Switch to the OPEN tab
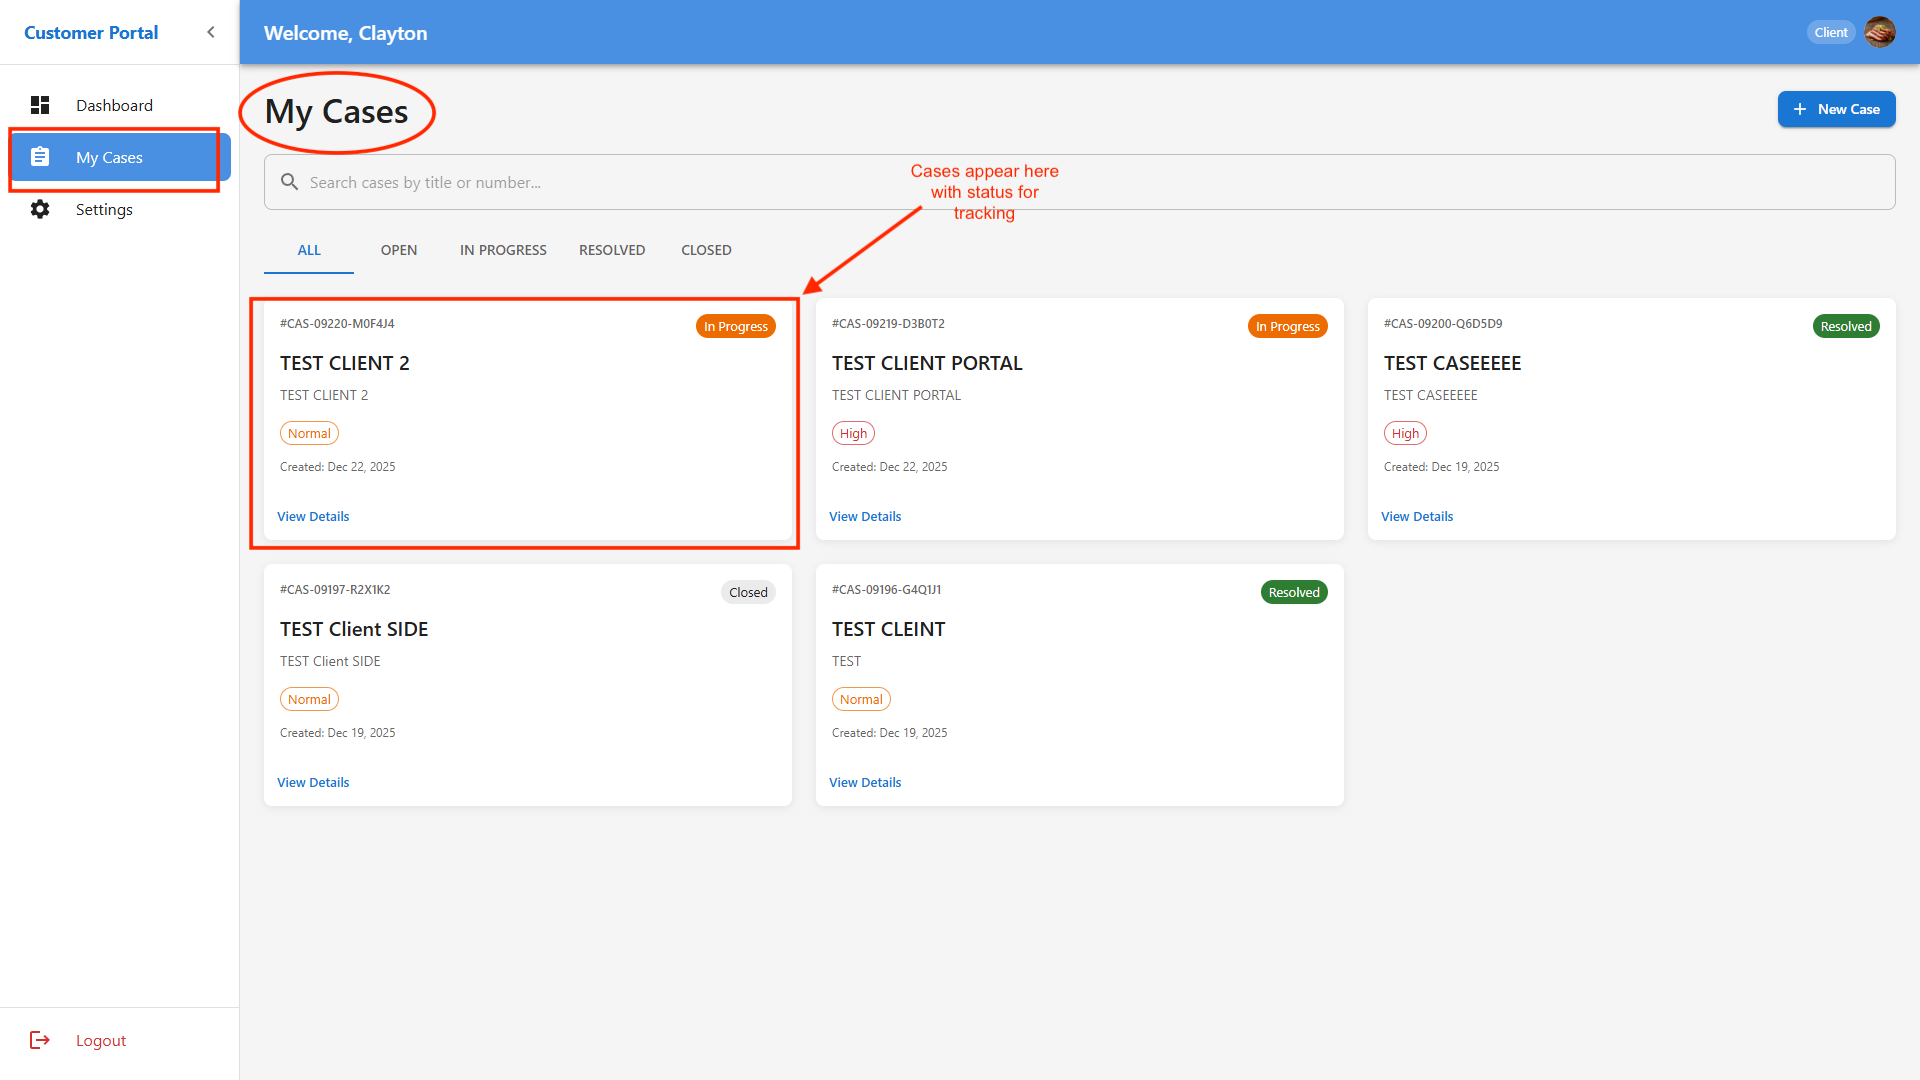 [398, 250]
